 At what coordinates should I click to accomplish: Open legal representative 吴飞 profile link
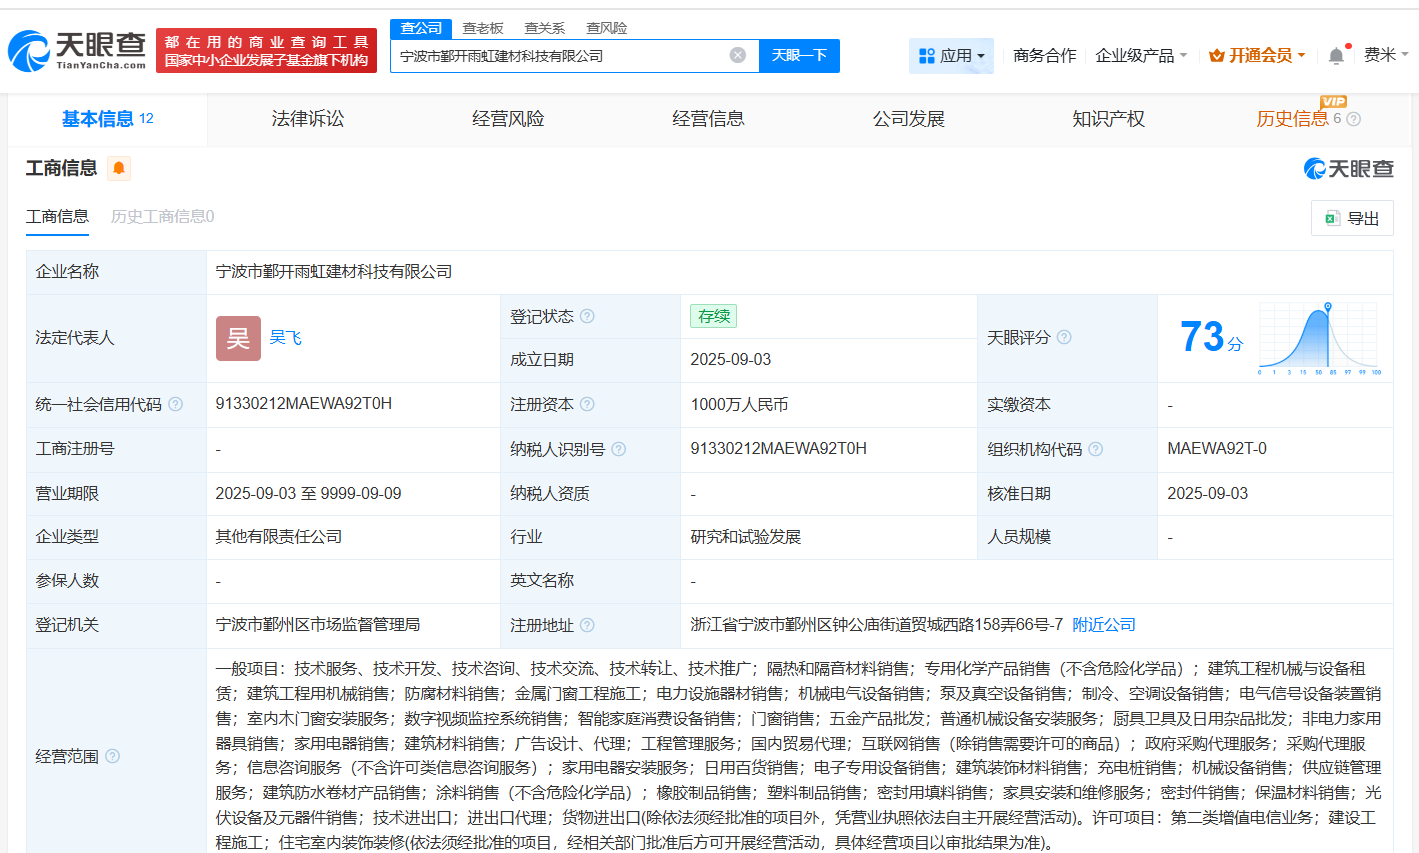click(287, 337)
